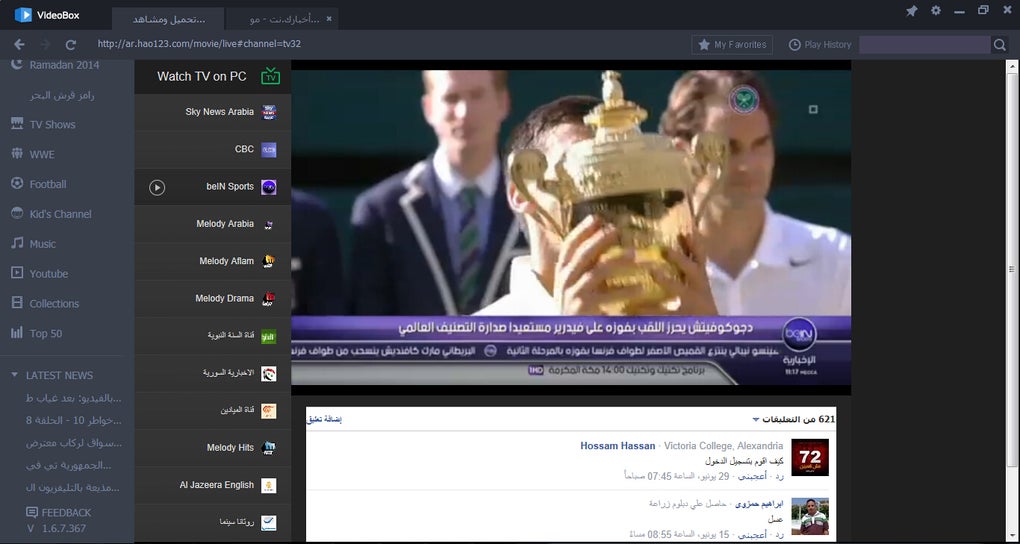Image resolution: width=1020 pixels, height=544 pixels.
Task: Click إضافة تعليق add comment link
Action: pos(325,419)
